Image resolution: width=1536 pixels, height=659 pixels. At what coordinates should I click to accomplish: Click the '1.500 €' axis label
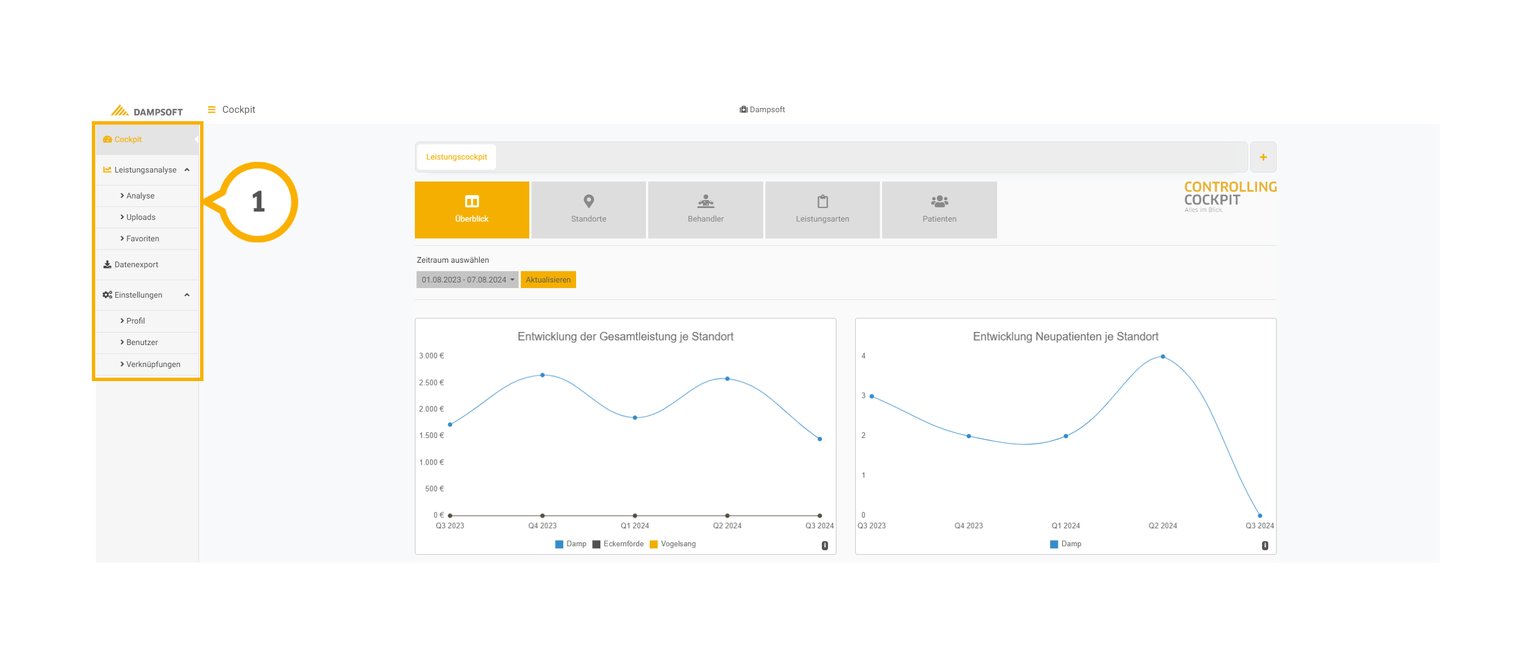pos(432,436)
